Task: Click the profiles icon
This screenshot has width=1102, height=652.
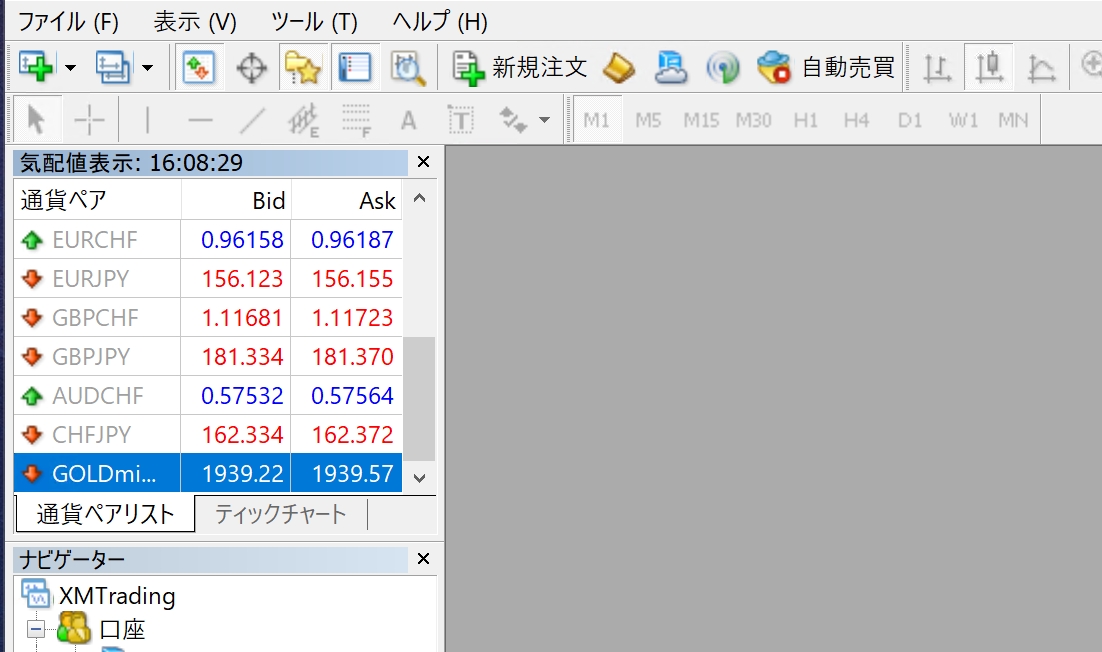Action: coord(112,67)
